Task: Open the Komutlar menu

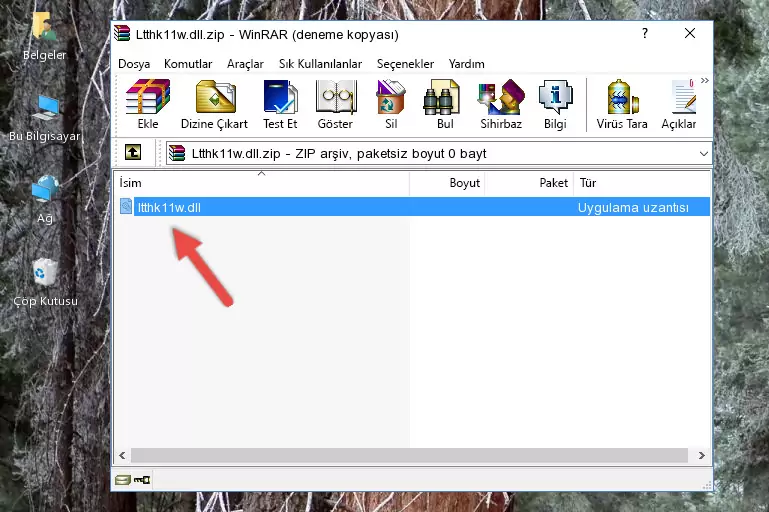Action: pos(188,64)
